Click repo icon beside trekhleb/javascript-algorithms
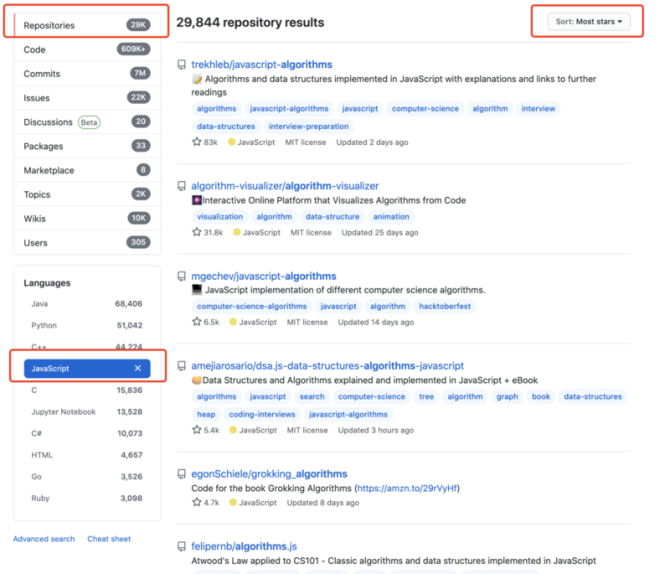Image resolution: width=670 pixels, height=574 pixels. (182, 65)
